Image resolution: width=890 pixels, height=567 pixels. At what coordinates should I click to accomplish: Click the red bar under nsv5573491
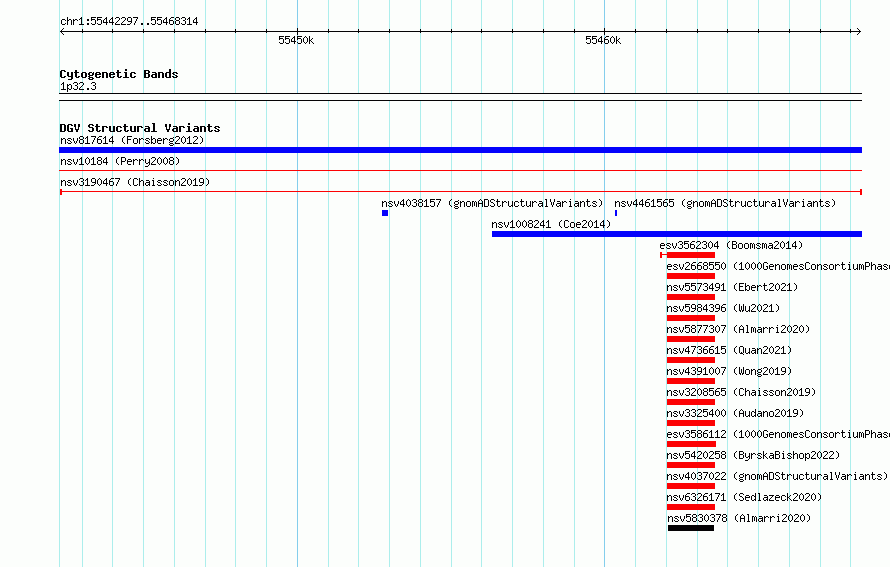(691, 297)
